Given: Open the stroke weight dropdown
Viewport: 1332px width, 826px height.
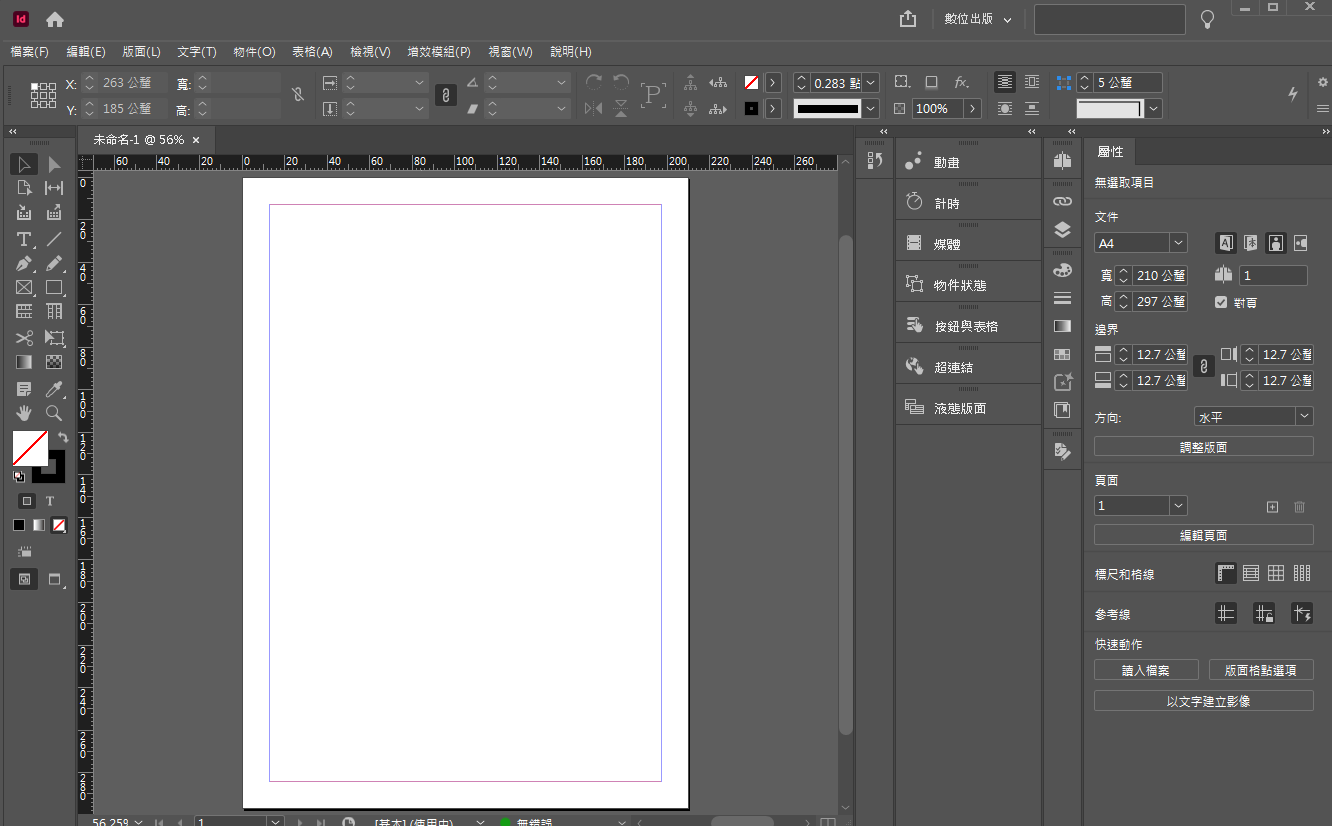Looking at the screenshot, I should click(871, 83).
